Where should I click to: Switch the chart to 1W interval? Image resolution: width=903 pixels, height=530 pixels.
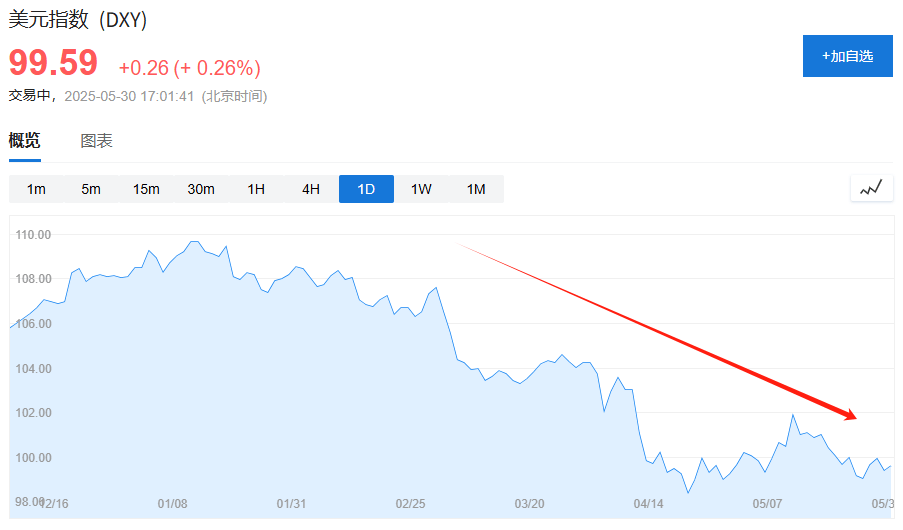click(421, 189)
